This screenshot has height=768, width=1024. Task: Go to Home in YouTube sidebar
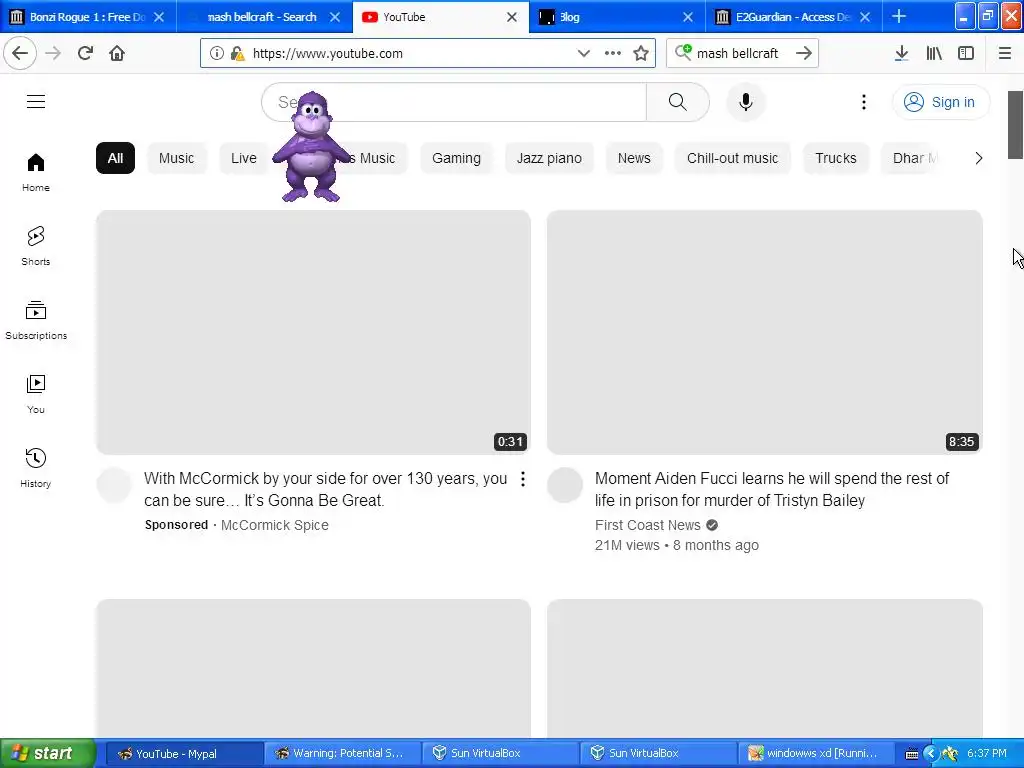36,172
